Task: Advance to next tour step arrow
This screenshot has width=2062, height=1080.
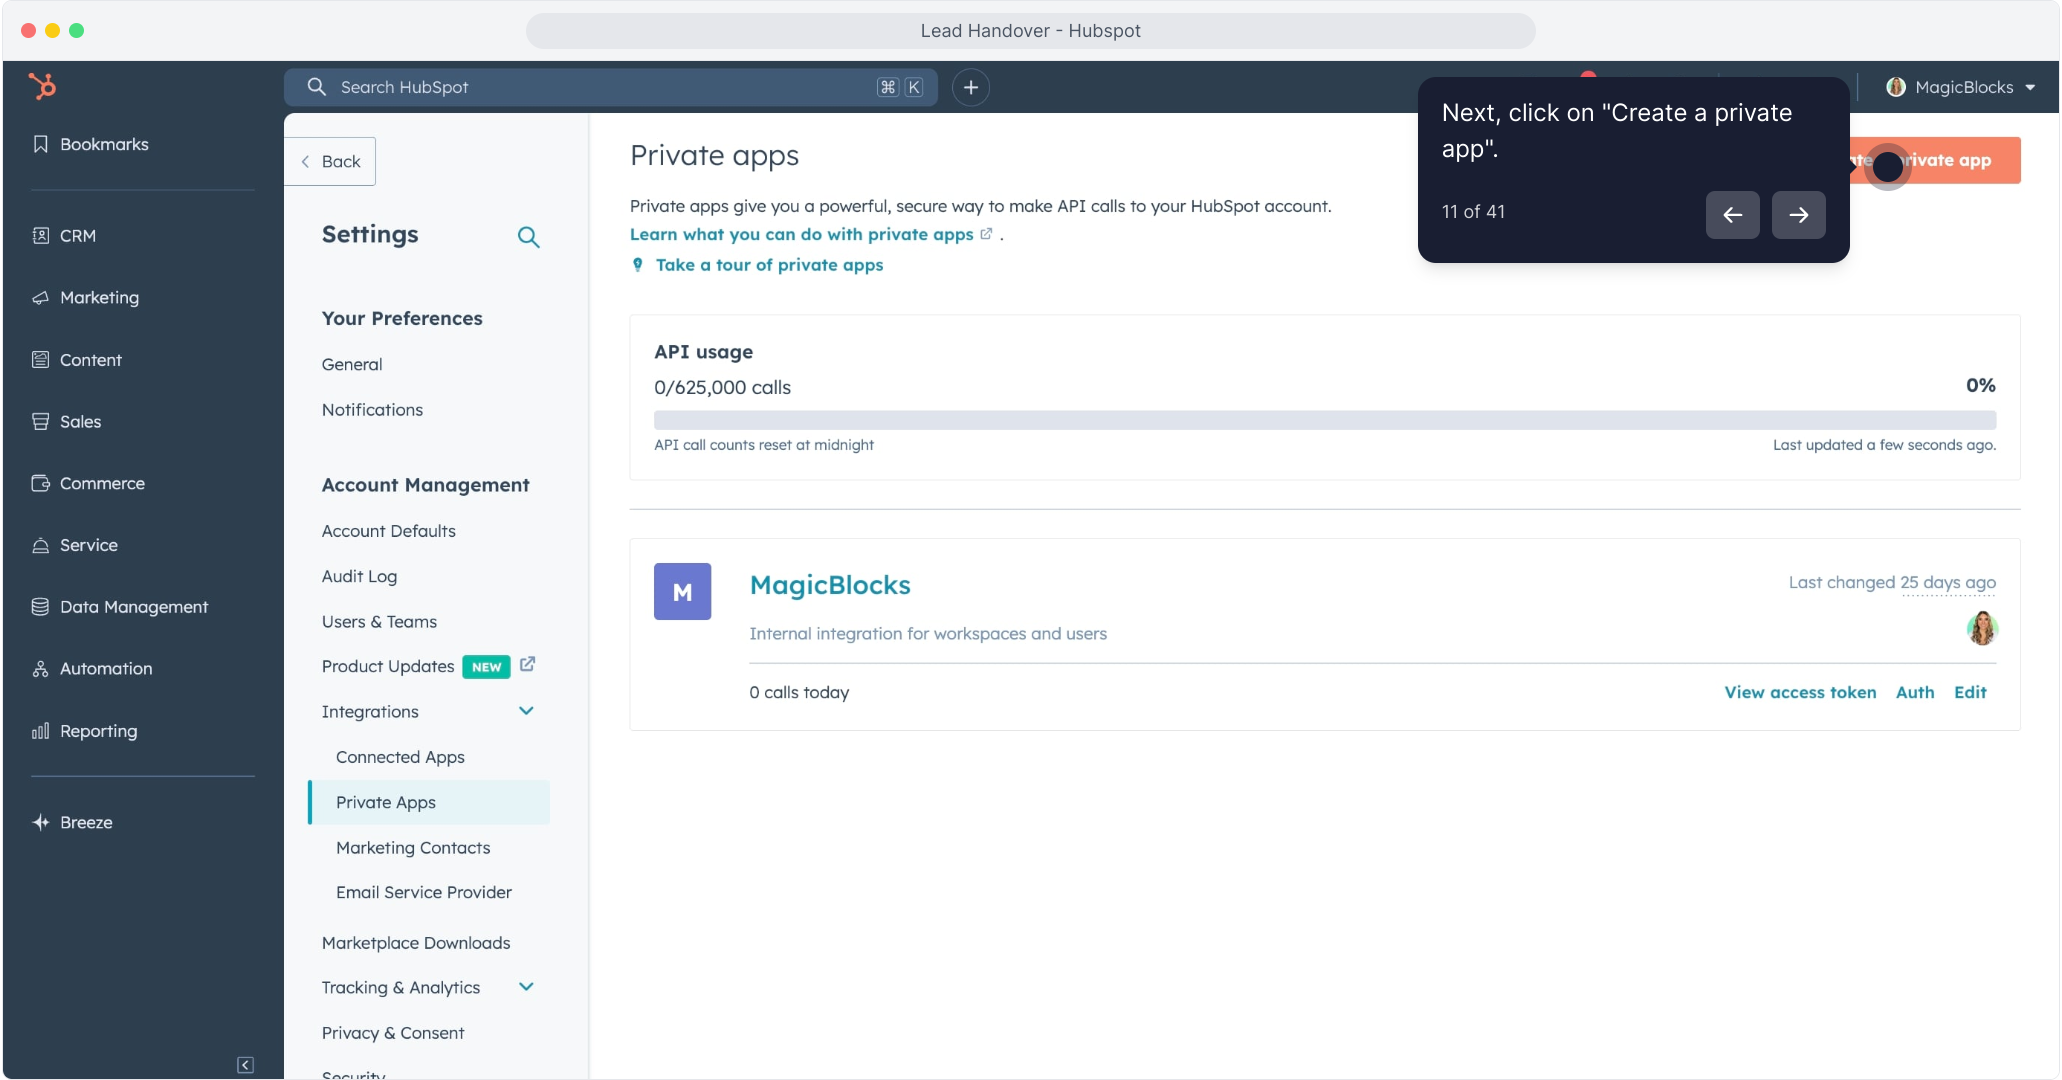Action: (1798, 215)
